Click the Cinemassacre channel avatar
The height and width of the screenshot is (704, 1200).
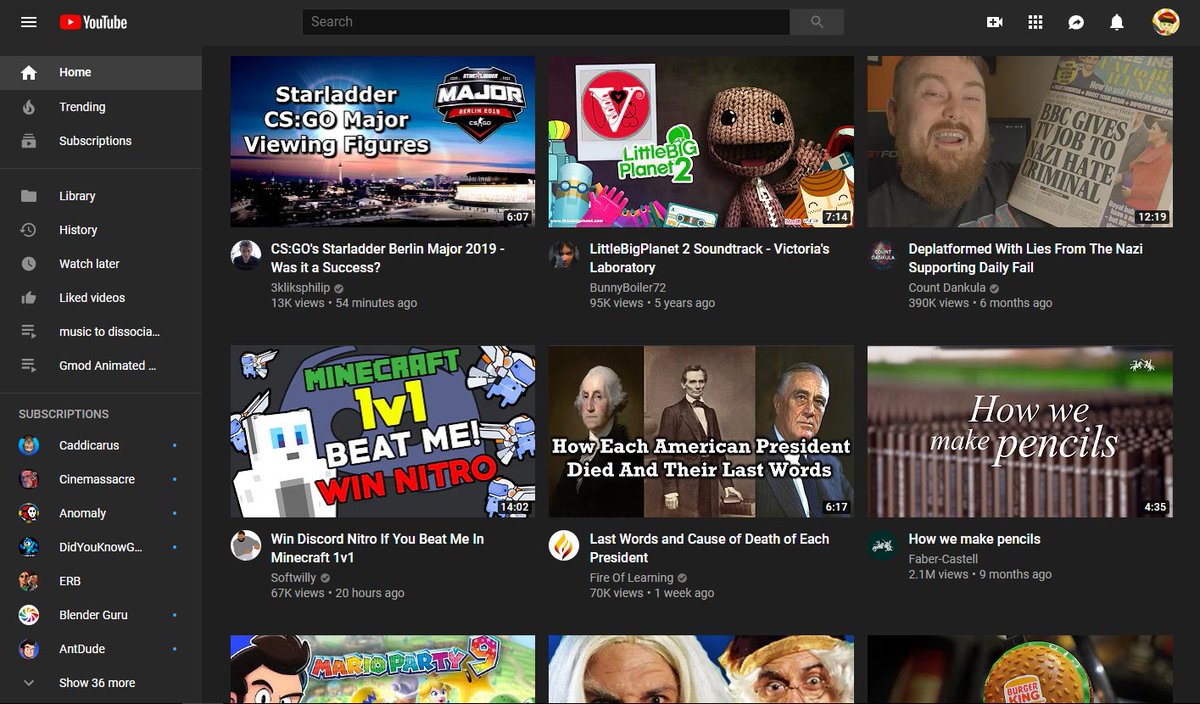(x=29, y=480)
